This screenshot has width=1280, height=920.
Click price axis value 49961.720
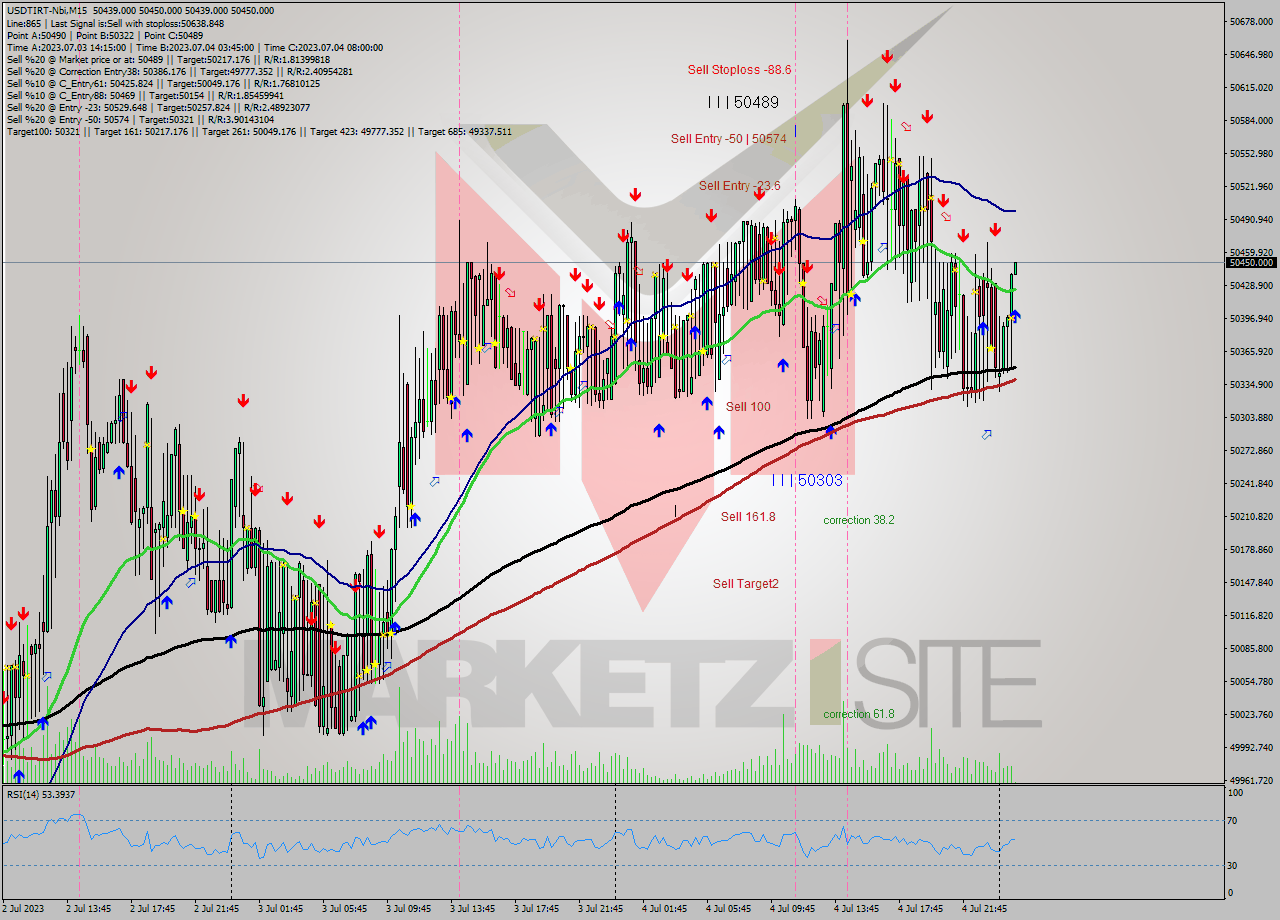point(1252,780)
